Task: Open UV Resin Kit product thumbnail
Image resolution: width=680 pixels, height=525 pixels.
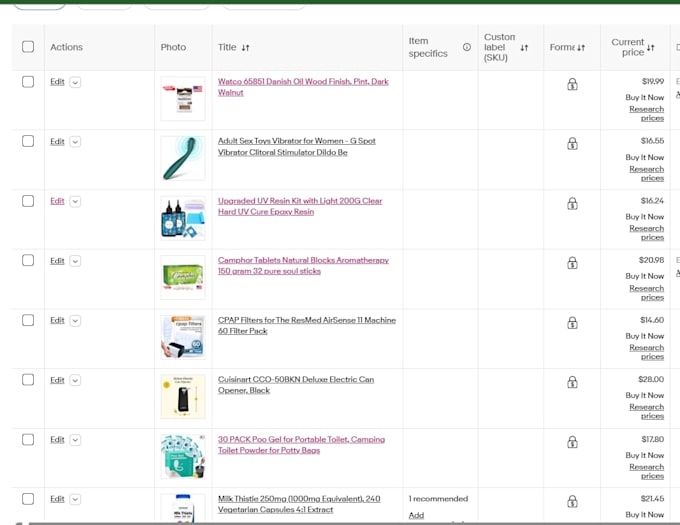Action: click(183, 218)
